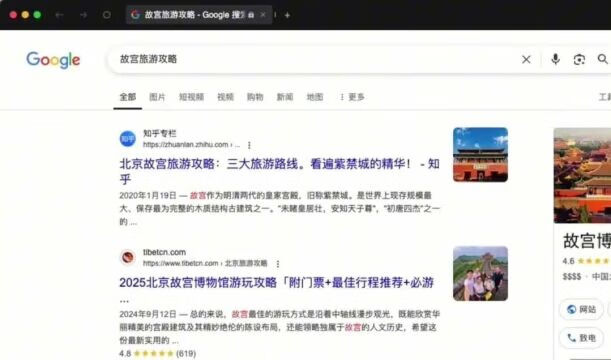Click the magnifying glass search icon

pos(602,59)
